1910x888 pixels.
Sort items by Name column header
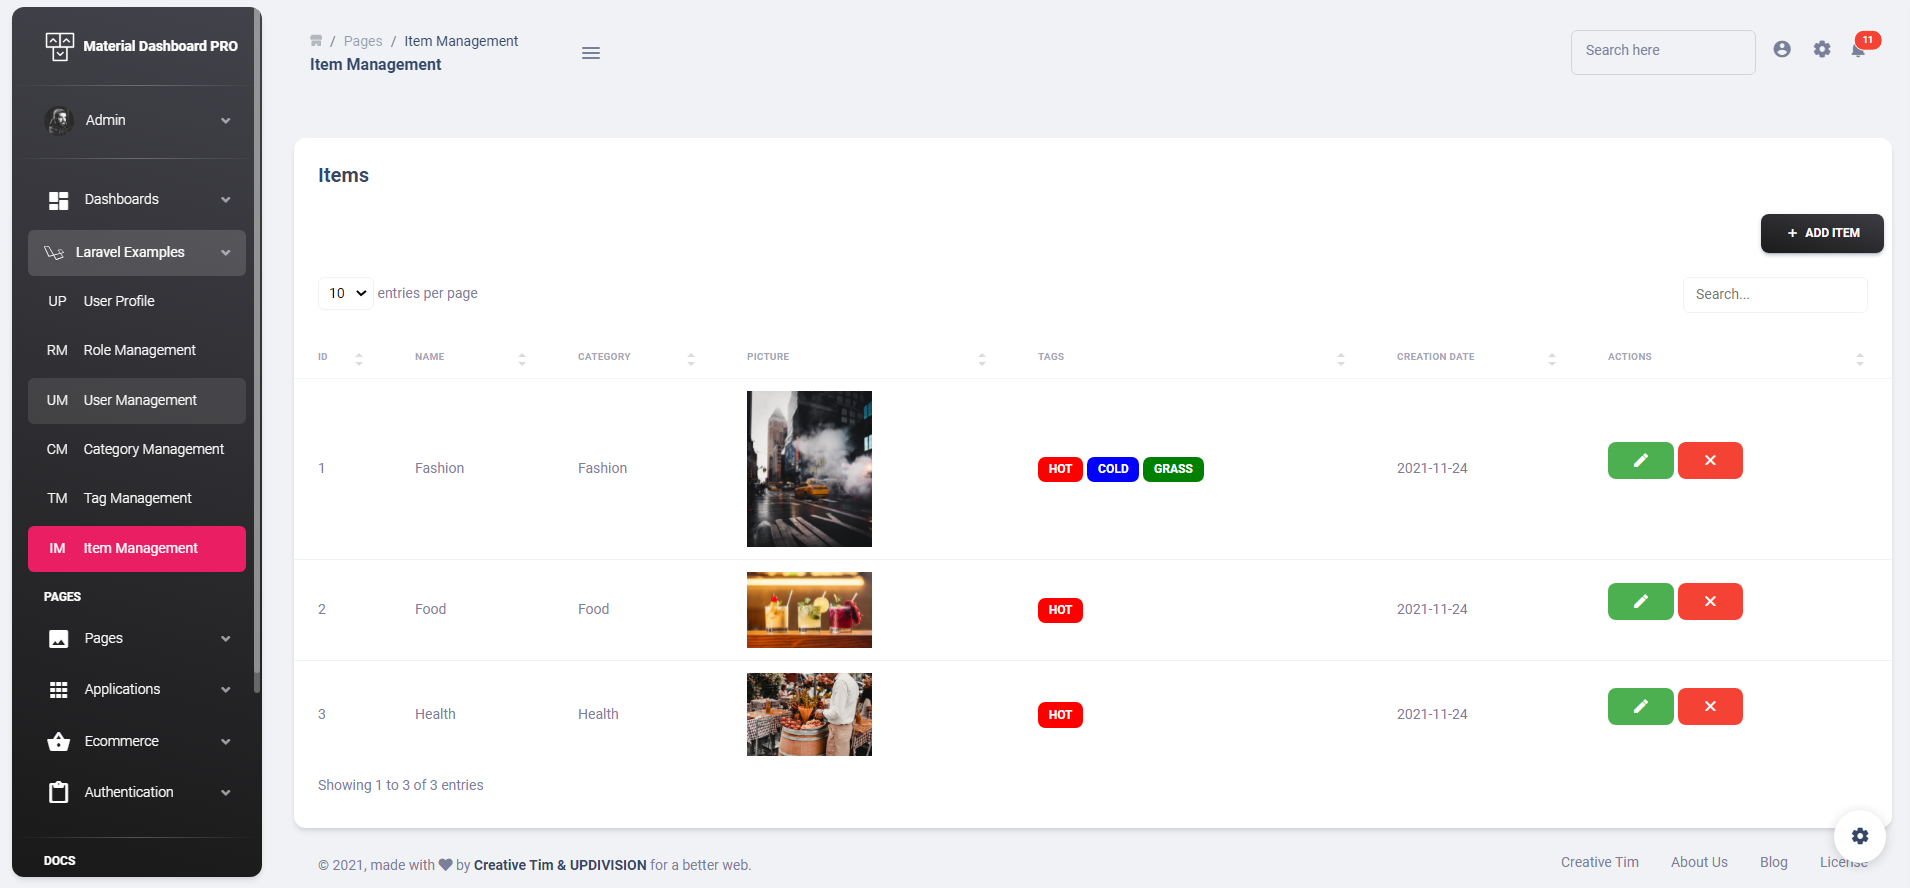[468, 357]
